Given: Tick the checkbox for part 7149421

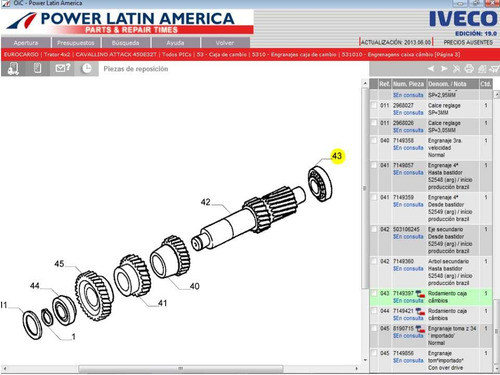Looking at the screenshot, I should (374, 311).
